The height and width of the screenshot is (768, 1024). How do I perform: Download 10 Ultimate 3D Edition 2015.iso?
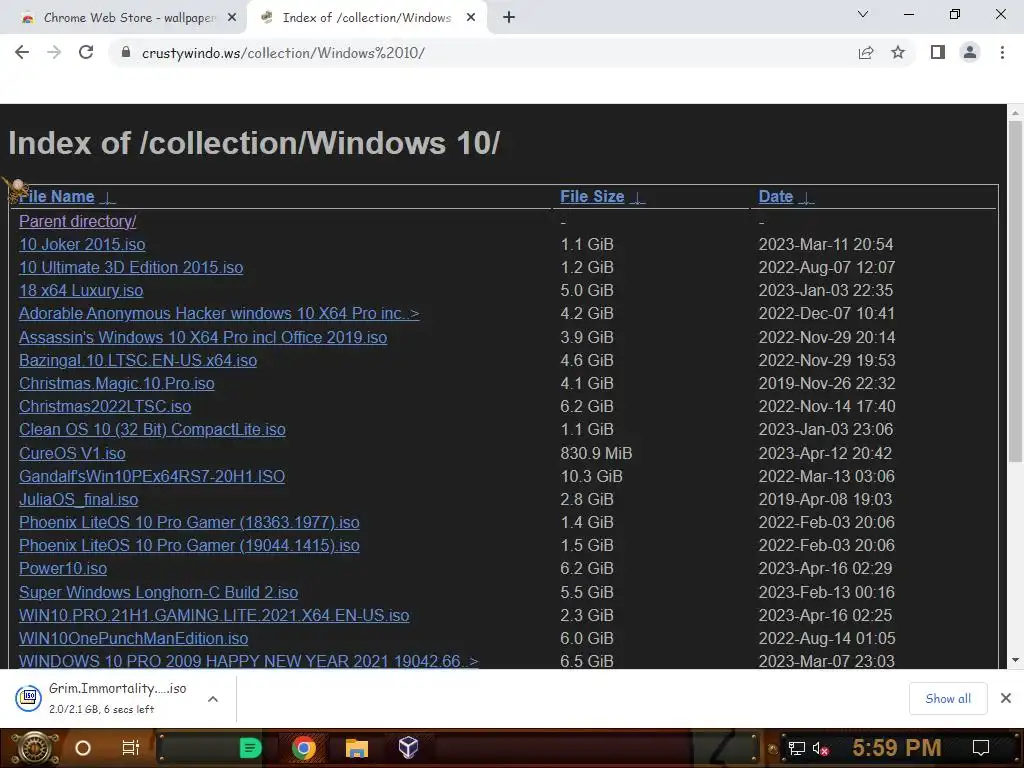131,267
